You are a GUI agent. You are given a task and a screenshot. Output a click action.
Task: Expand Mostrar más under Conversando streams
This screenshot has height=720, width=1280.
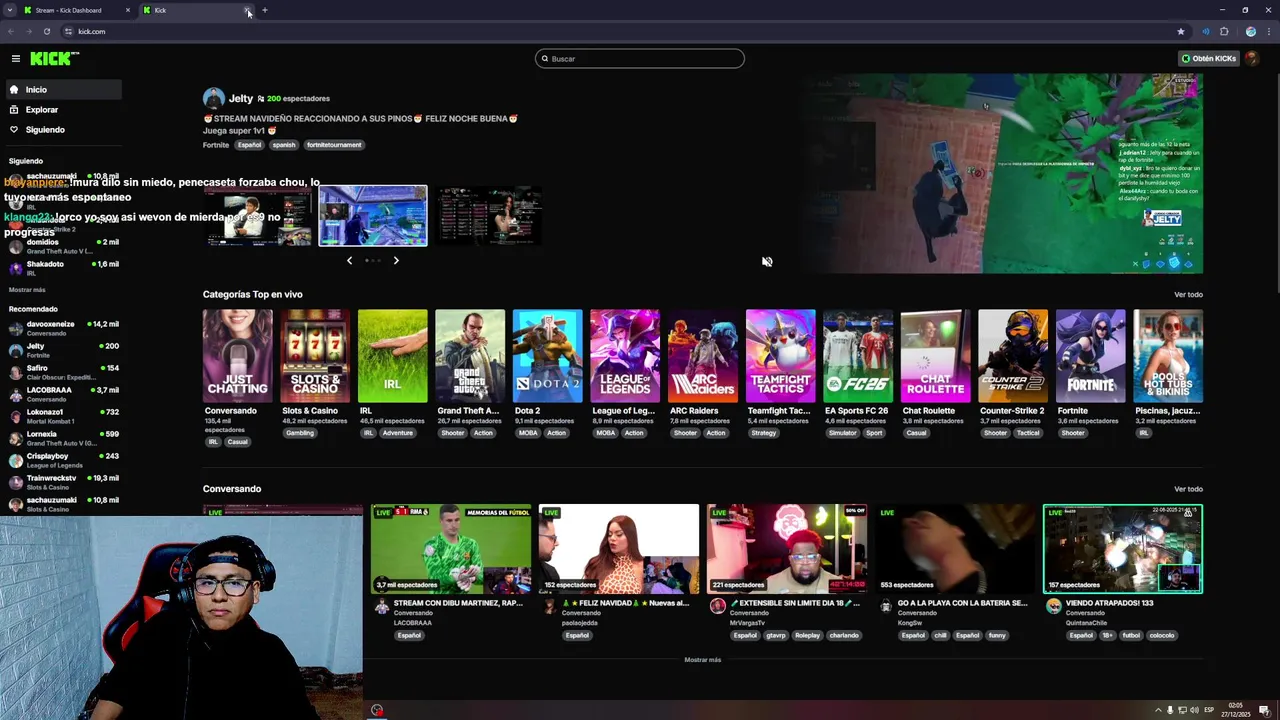pyautogui.click(x=702, y=660)
